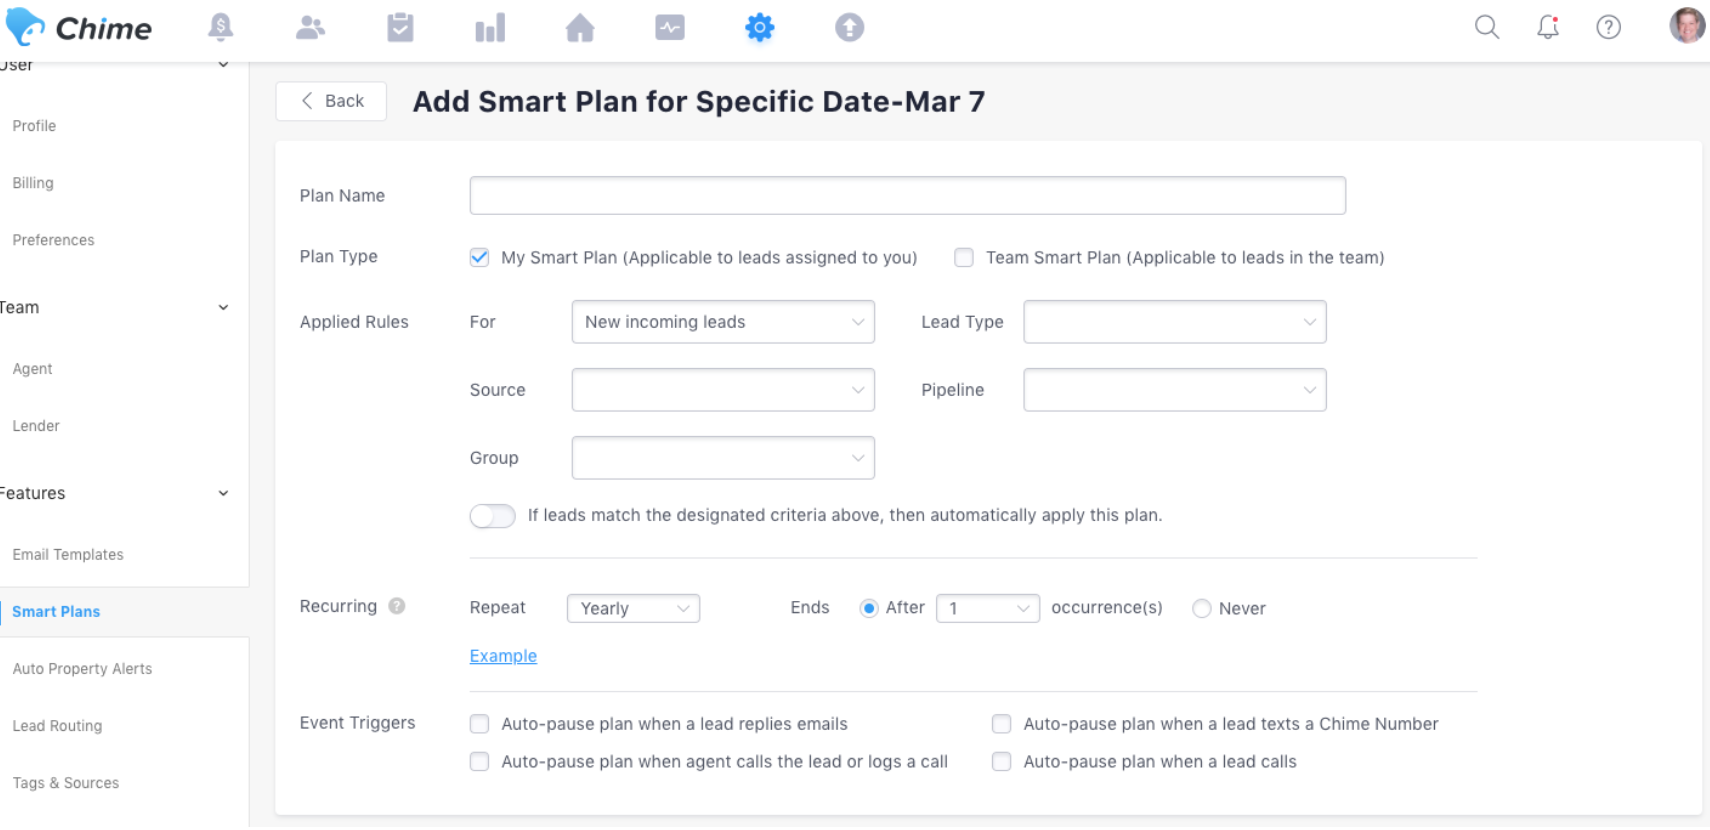The width and height of the screenshot is (1710, 830).
Task: Collapse the Features sidebar section
Action: [x=223, y=494]
